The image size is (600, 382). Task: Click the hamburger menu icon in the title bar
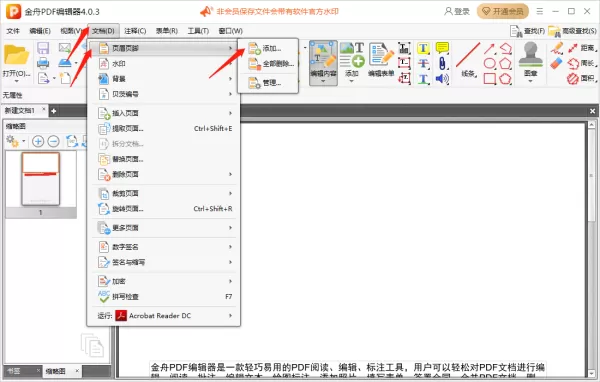pyautogui.click(x=540, y=11)
